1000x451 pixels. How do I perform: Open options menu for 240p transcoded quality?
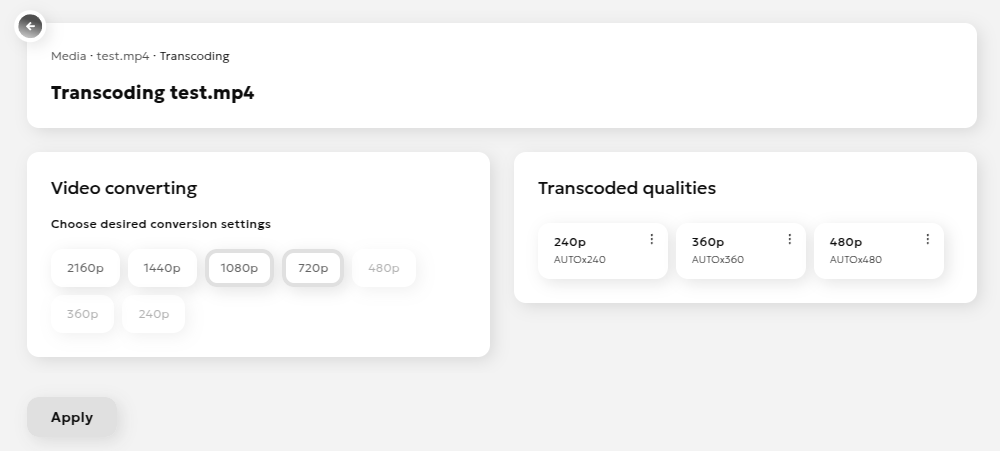(x=652, y=239)
